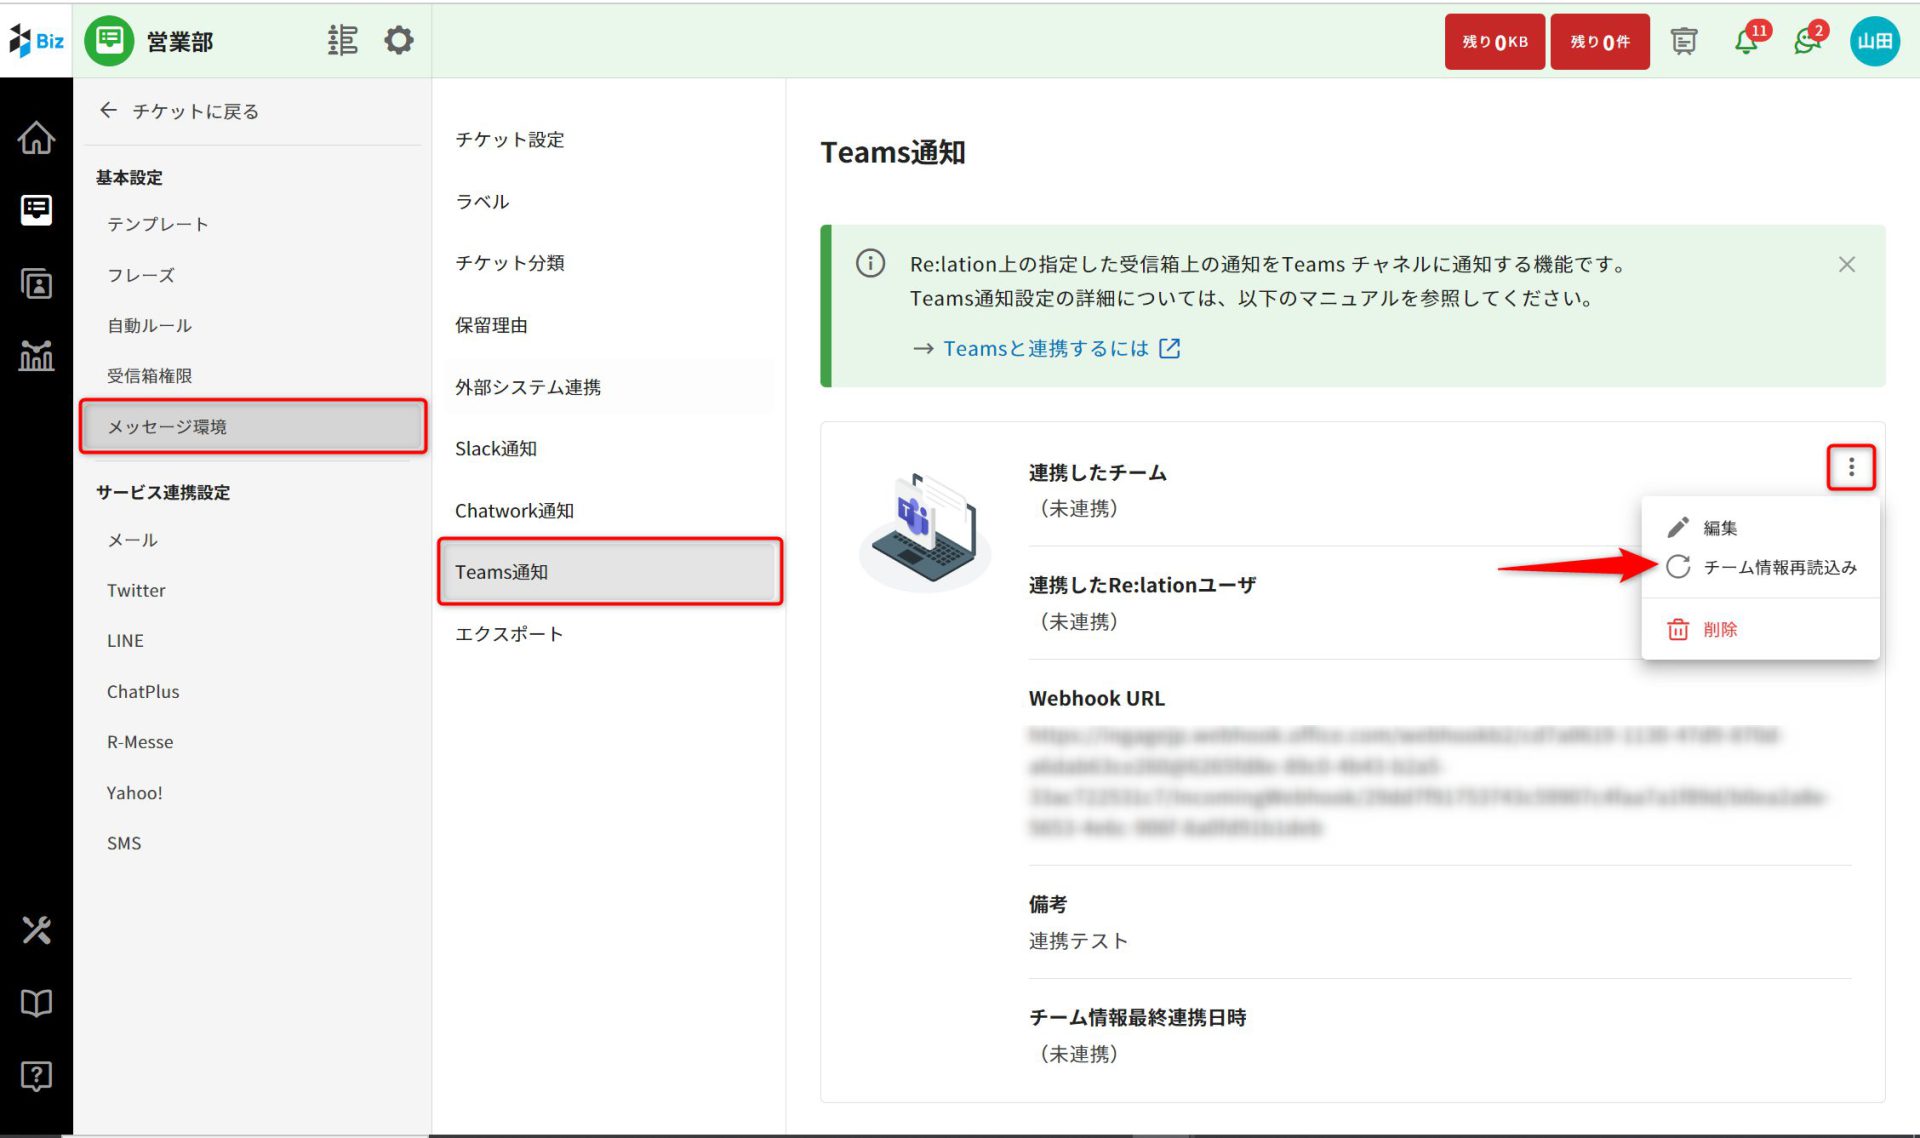Open the presentation board header icon

coord(1684,41)
